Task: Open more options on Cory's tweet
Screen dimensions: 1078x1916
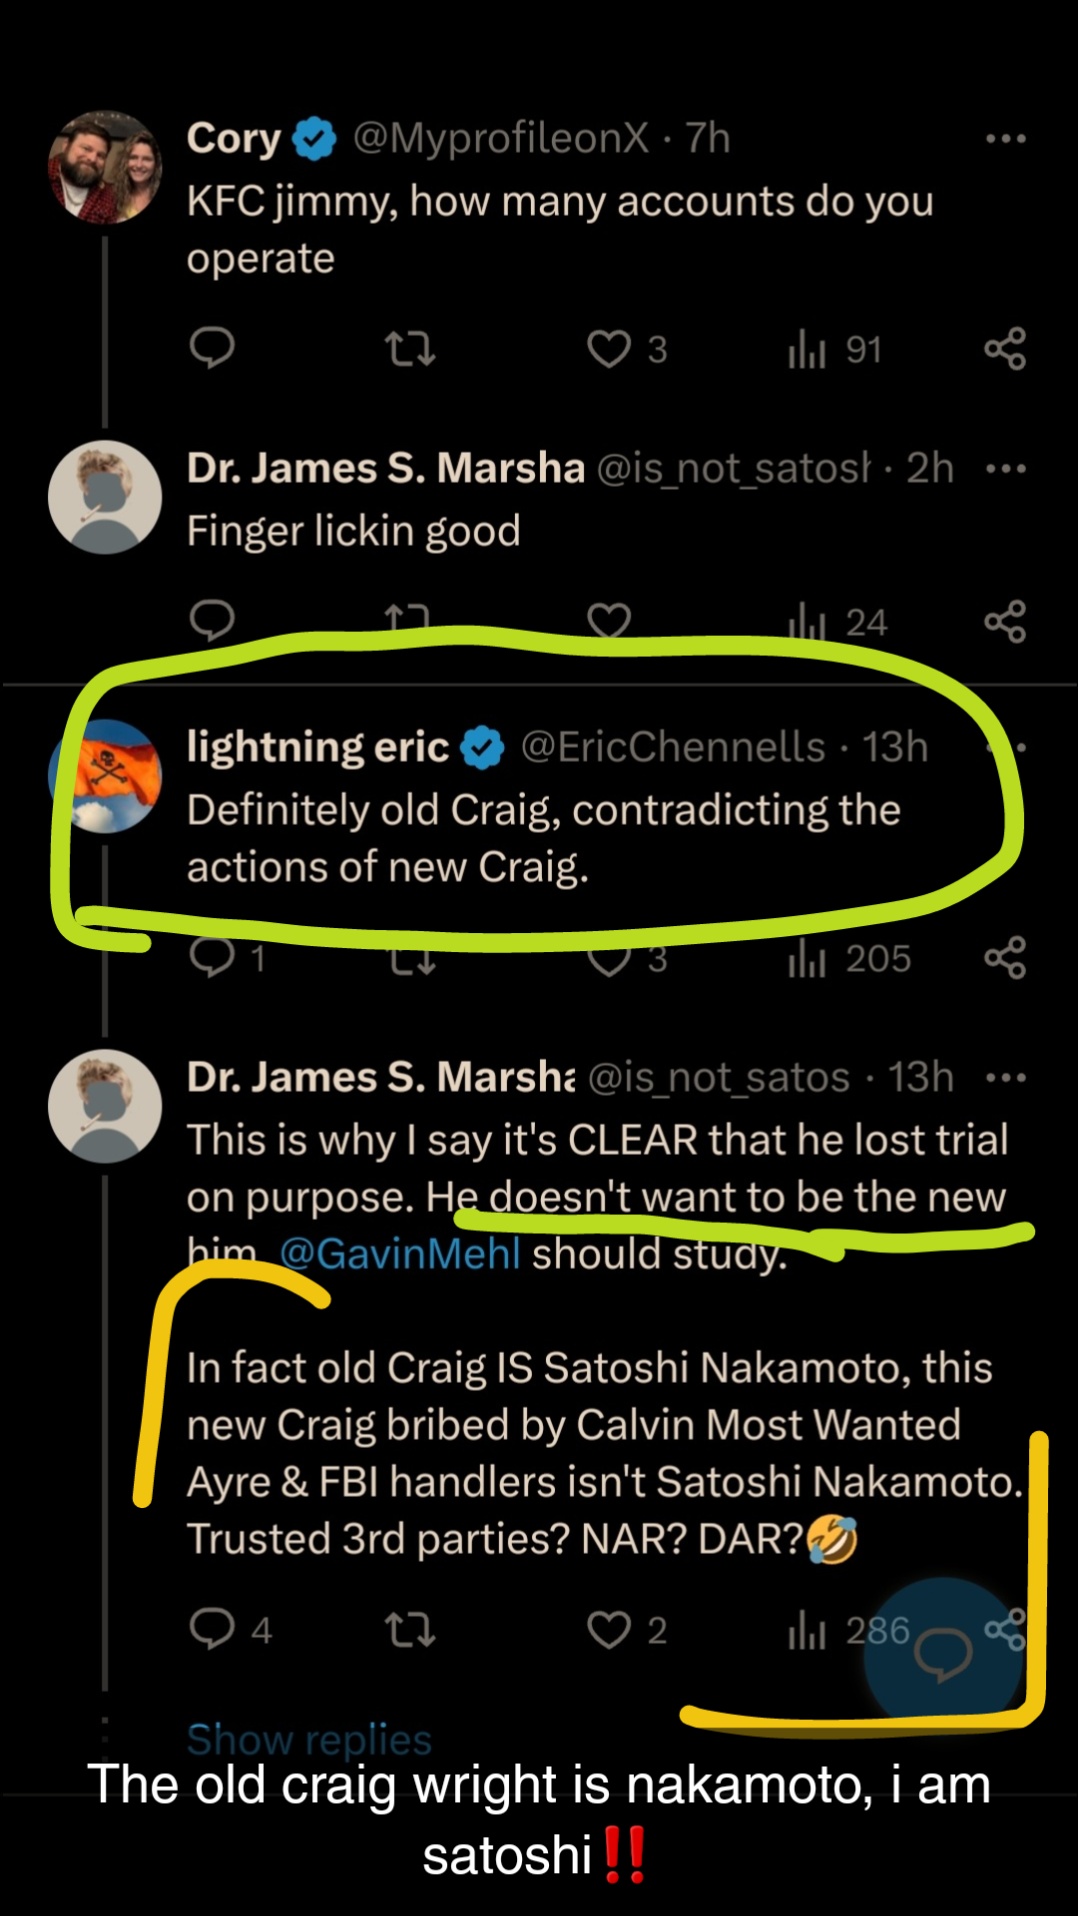Action: (x=1005, y=139)
